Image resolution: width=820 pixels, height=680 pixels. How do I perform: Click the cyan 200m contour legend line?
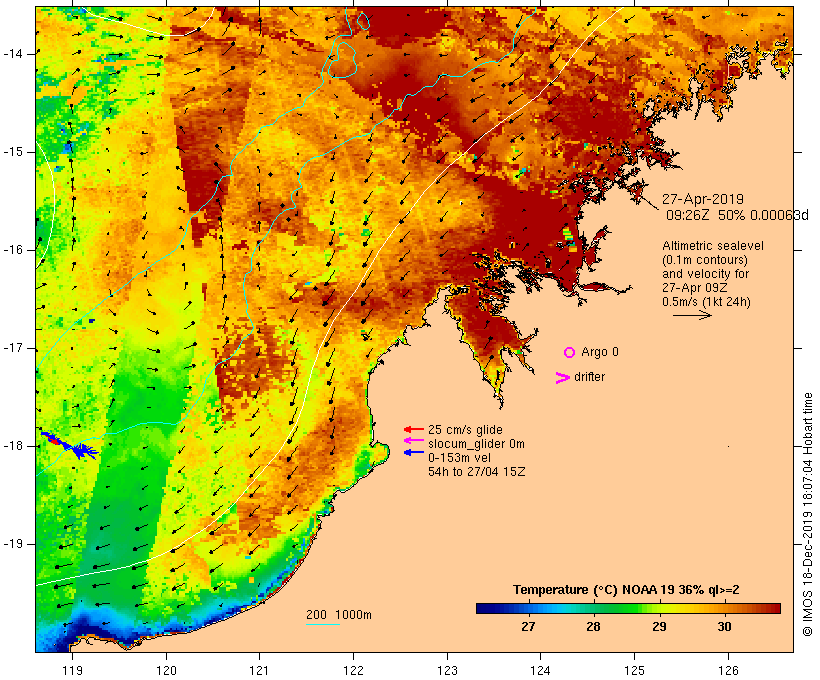(x=323, y=624)
